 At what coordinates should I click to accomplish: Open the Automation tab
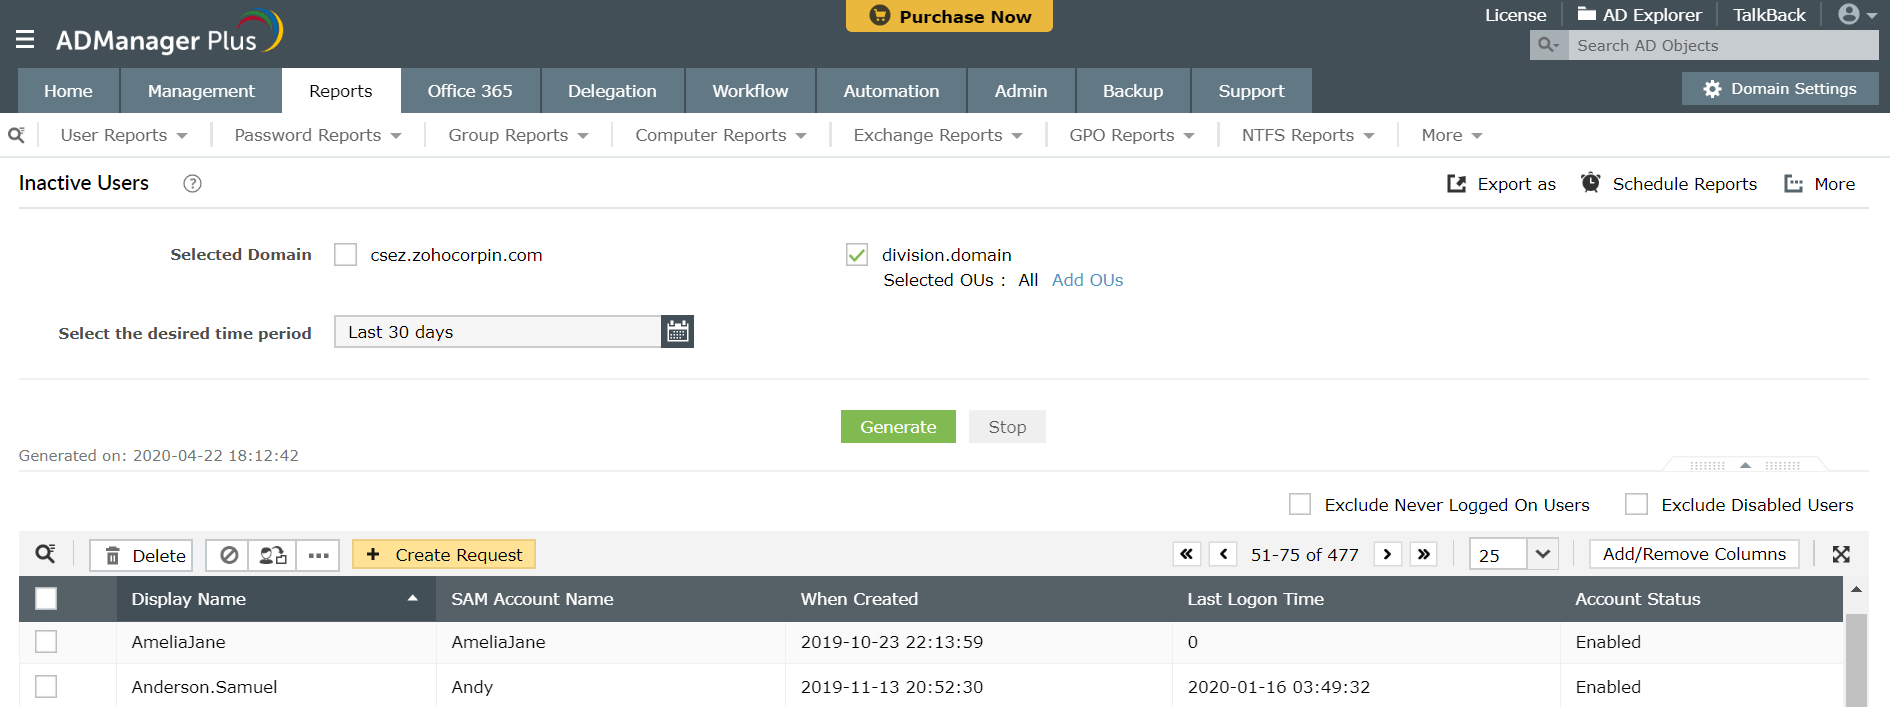coord(891,91)
